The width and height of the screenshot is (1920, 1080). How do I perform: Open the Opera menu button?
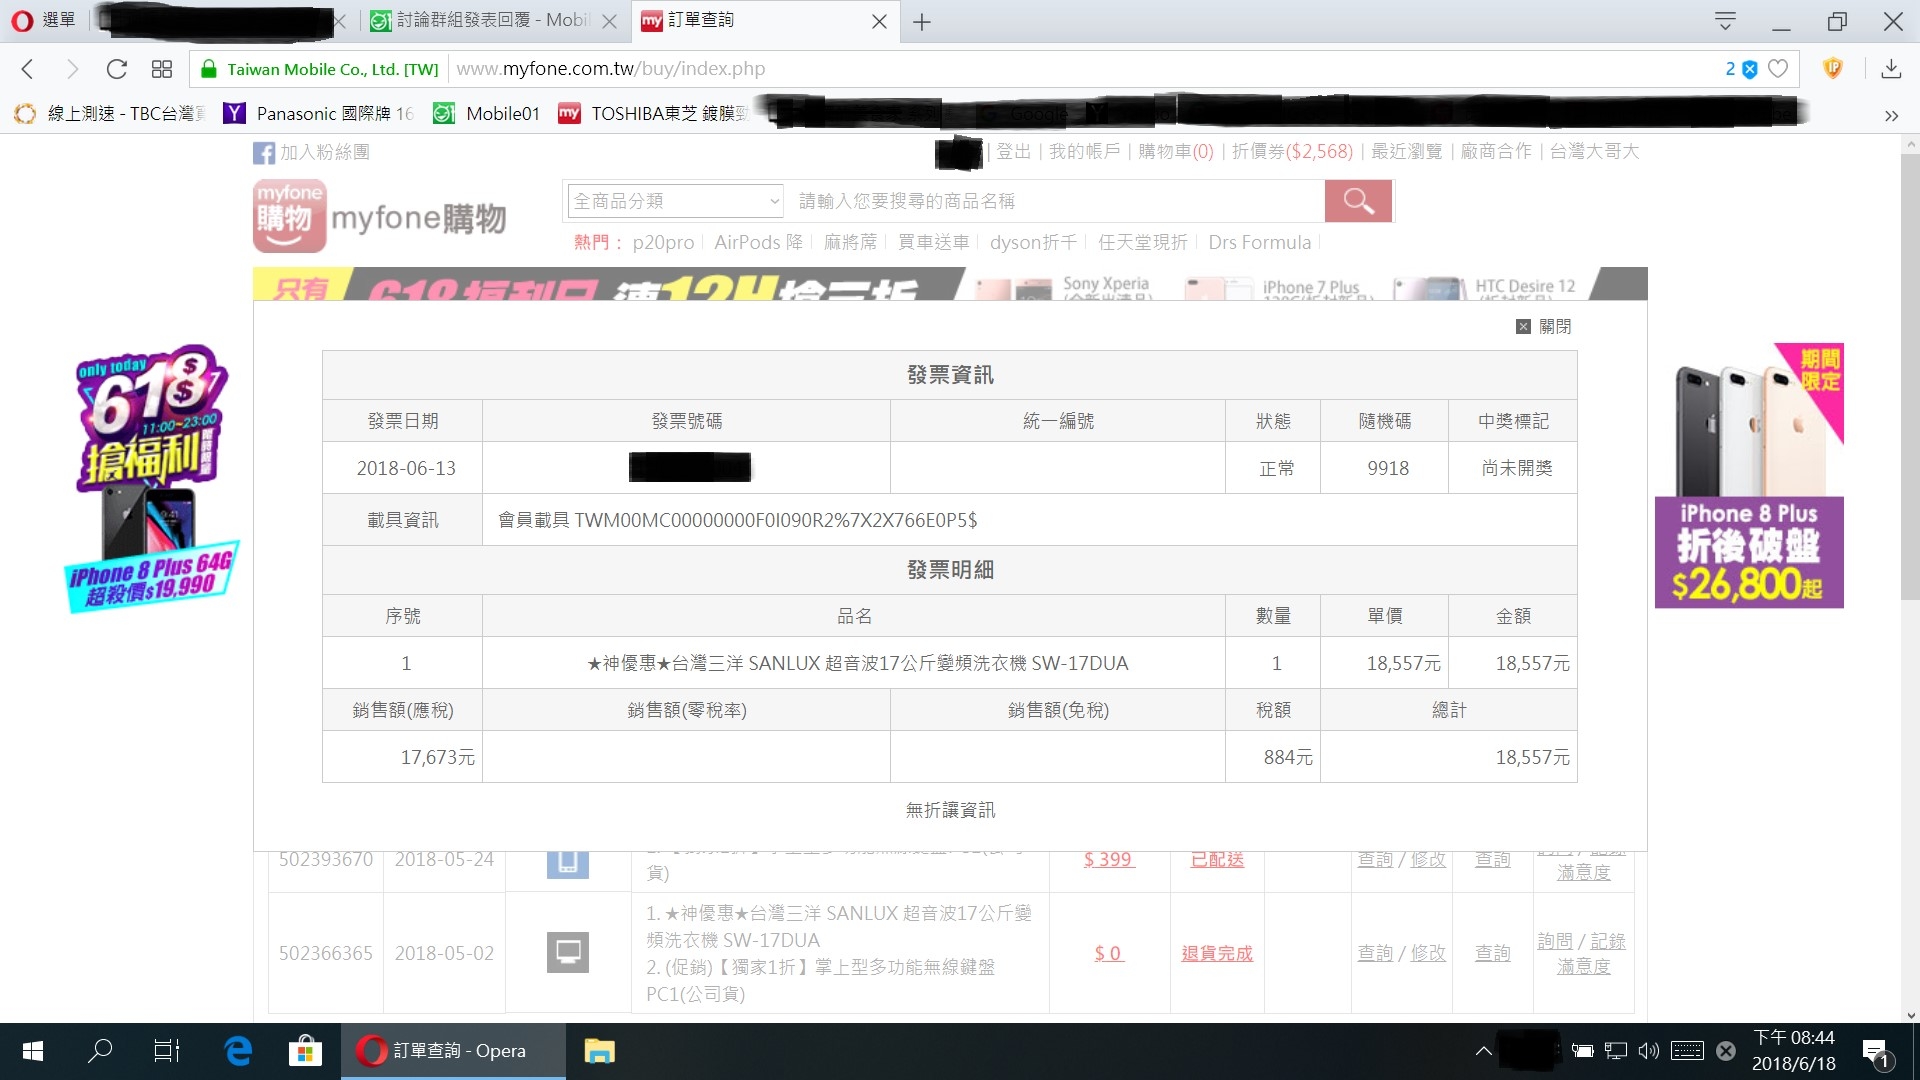pyautogui.click(x=42, y=20)
